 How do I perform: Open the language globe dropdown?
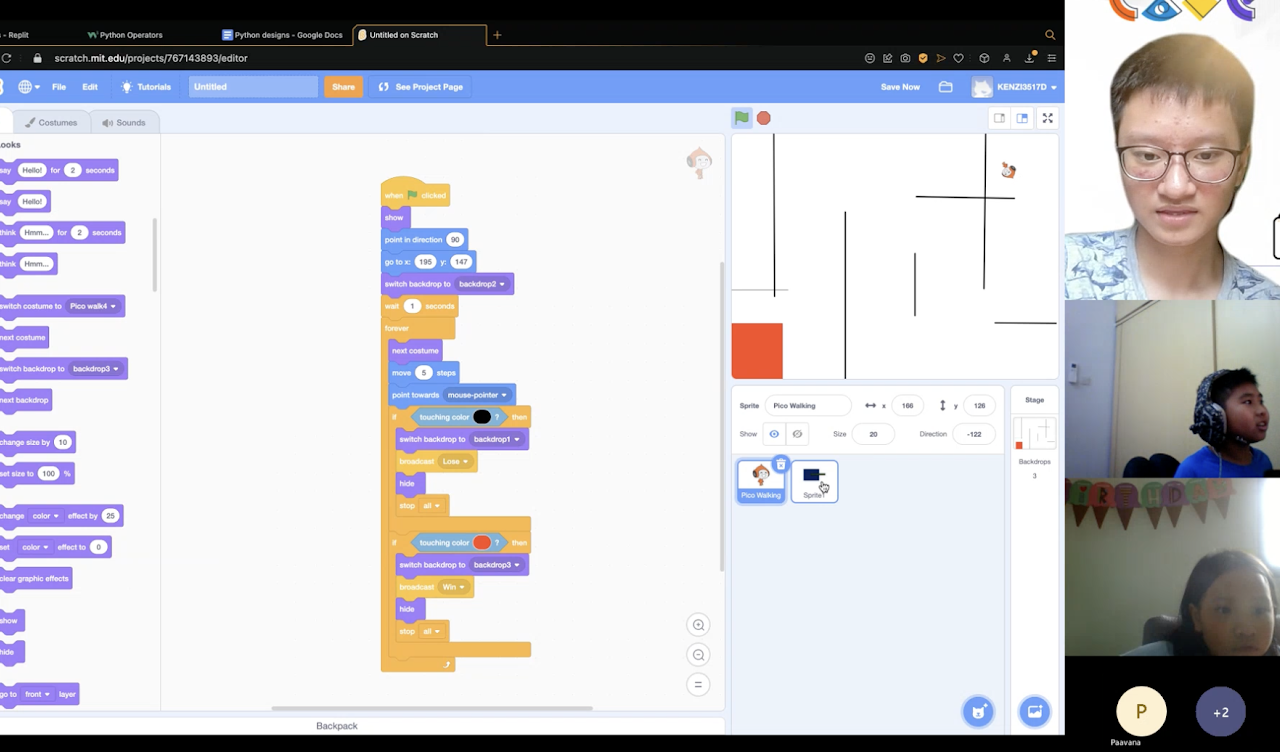(28, 87)
